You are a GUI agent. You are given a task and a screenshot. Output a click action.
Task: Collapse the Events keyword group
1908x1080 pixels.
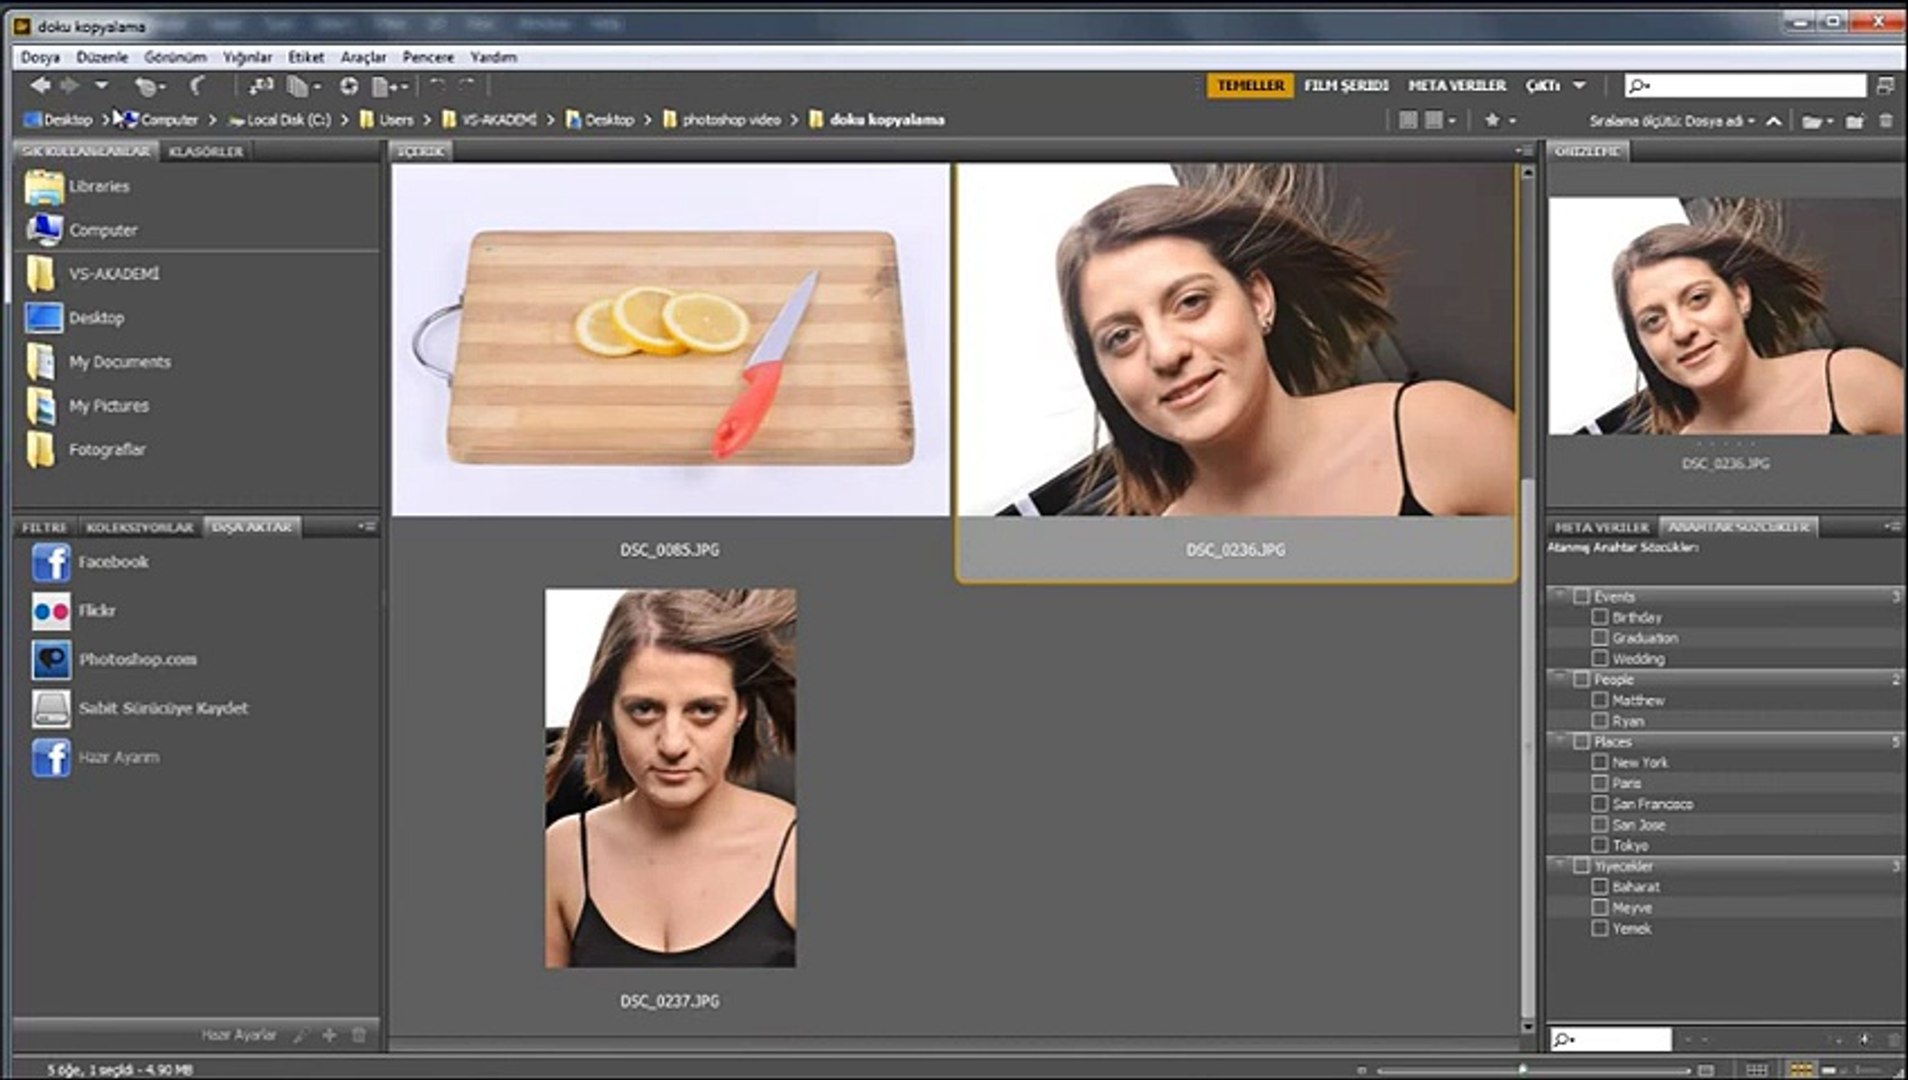point(1560,596)
